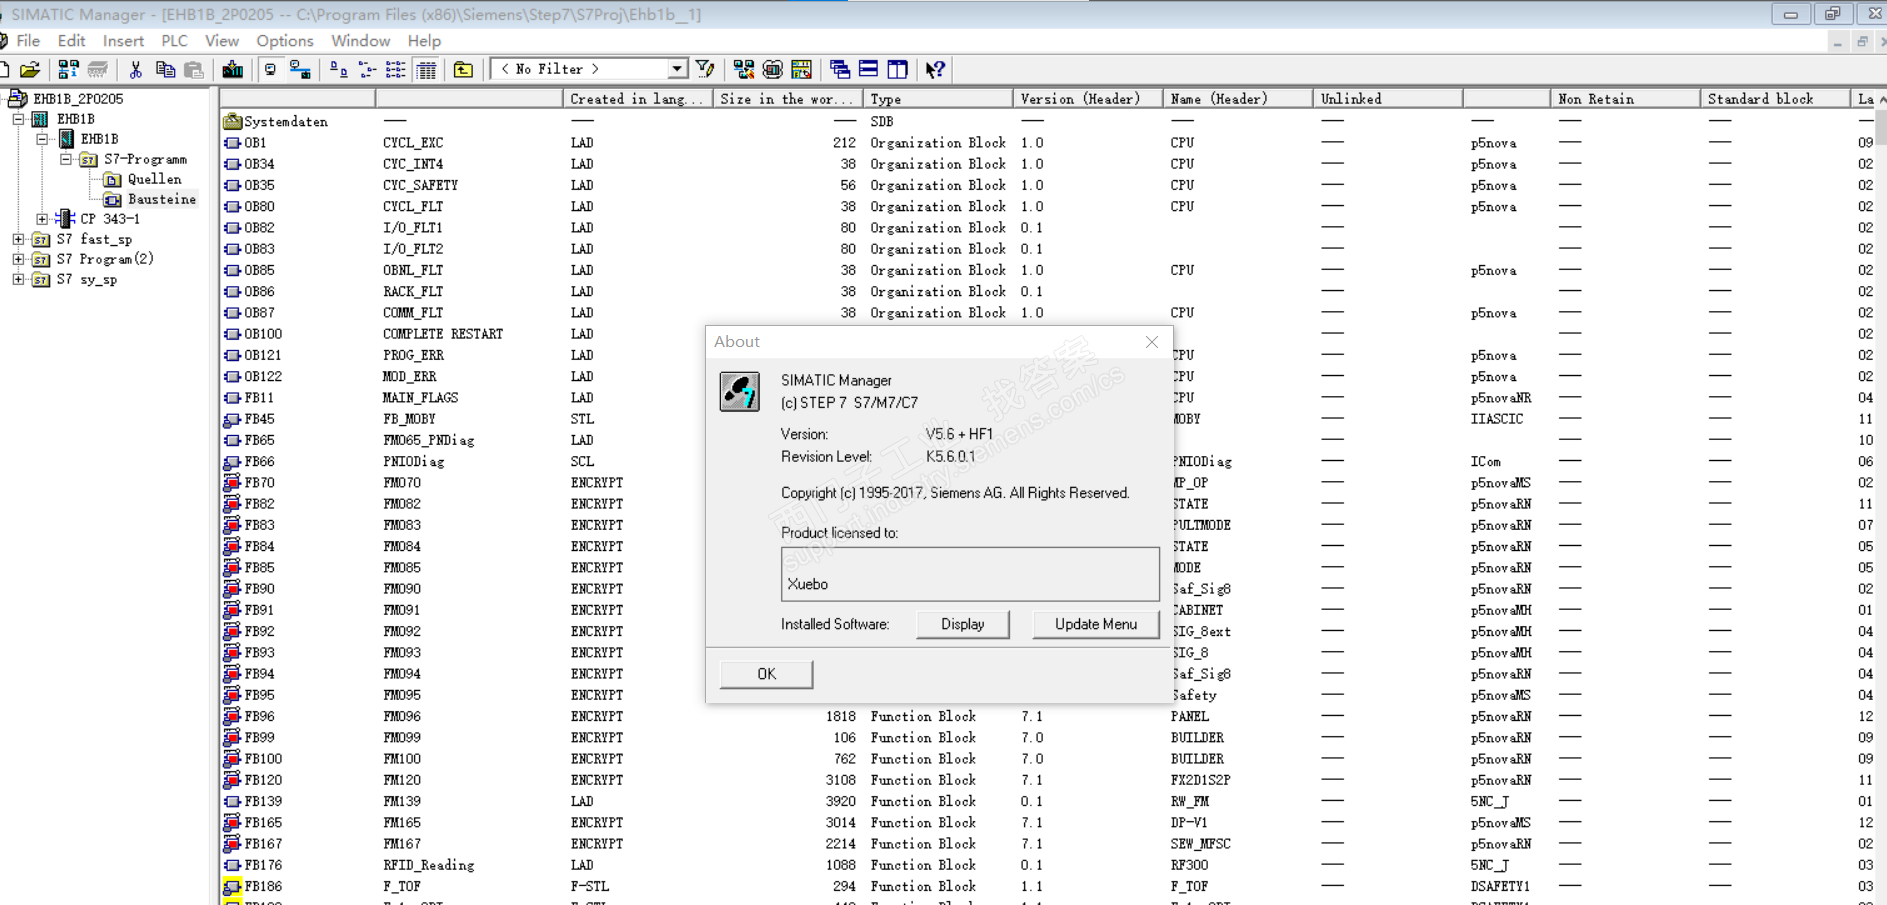Click the Standard block column header
This screenshot has height=905, width=1887.
1775,99
